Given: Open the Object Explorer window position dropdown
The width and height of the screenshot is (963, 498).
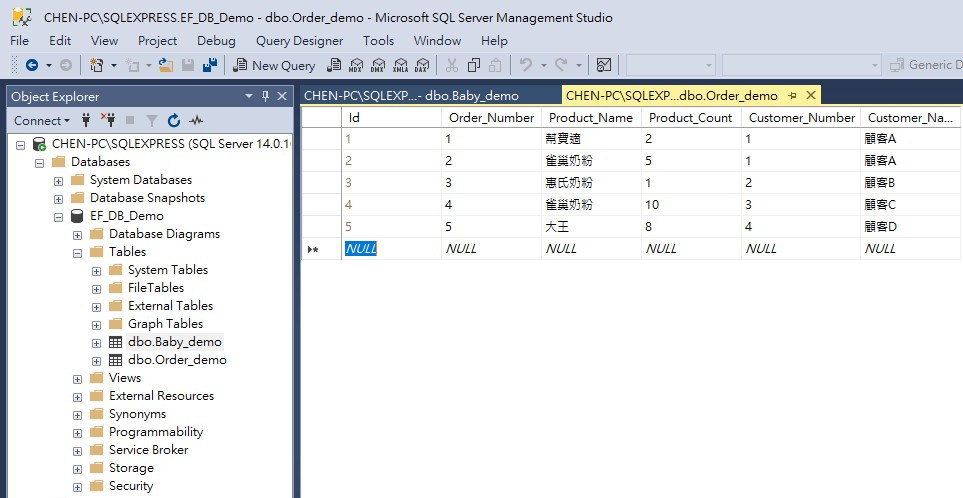Looking at the screenshot, I should [x=249, y=96].
